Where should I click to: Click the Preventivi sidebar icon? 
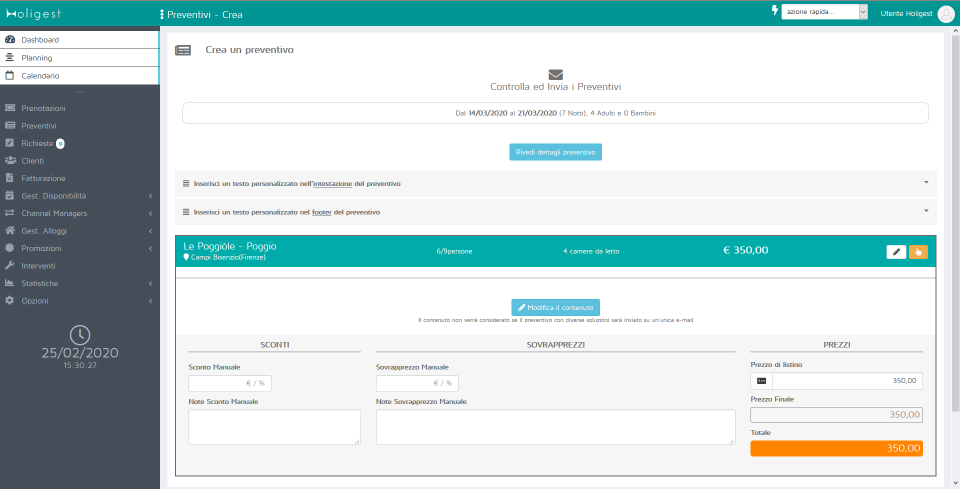(x=9, y=126)
